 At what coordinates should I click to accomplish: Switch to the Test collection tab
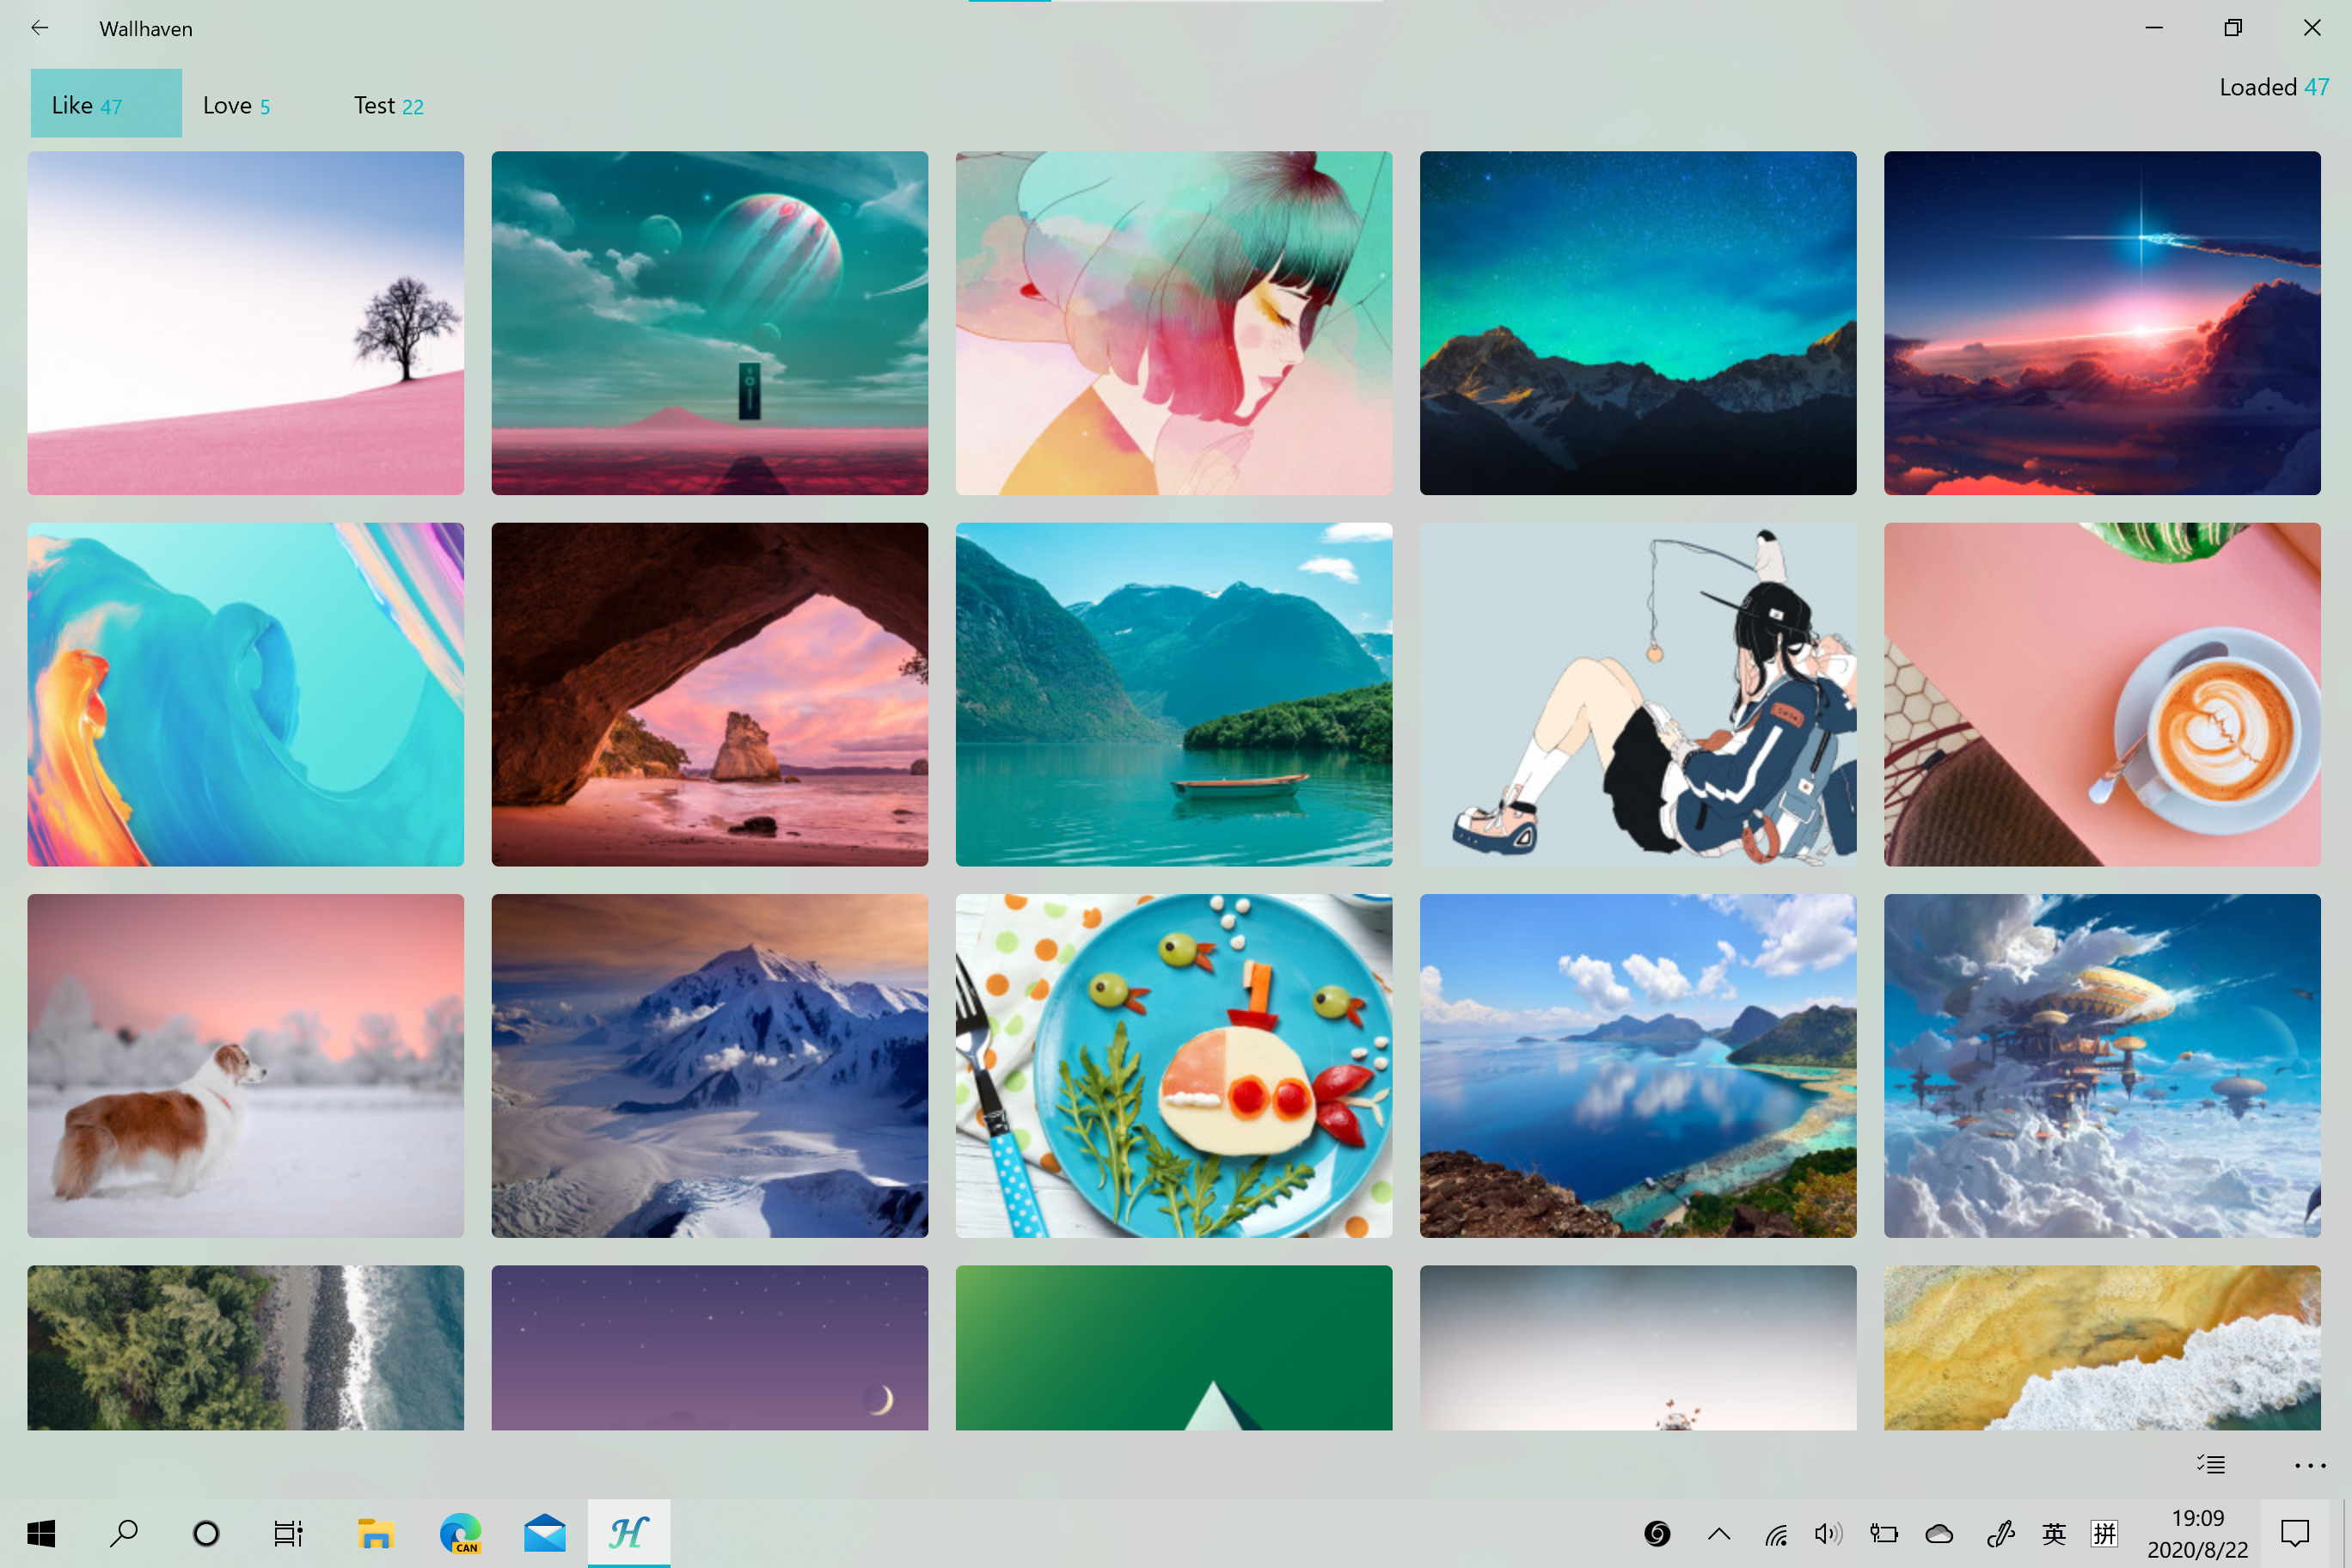point(388,105)
